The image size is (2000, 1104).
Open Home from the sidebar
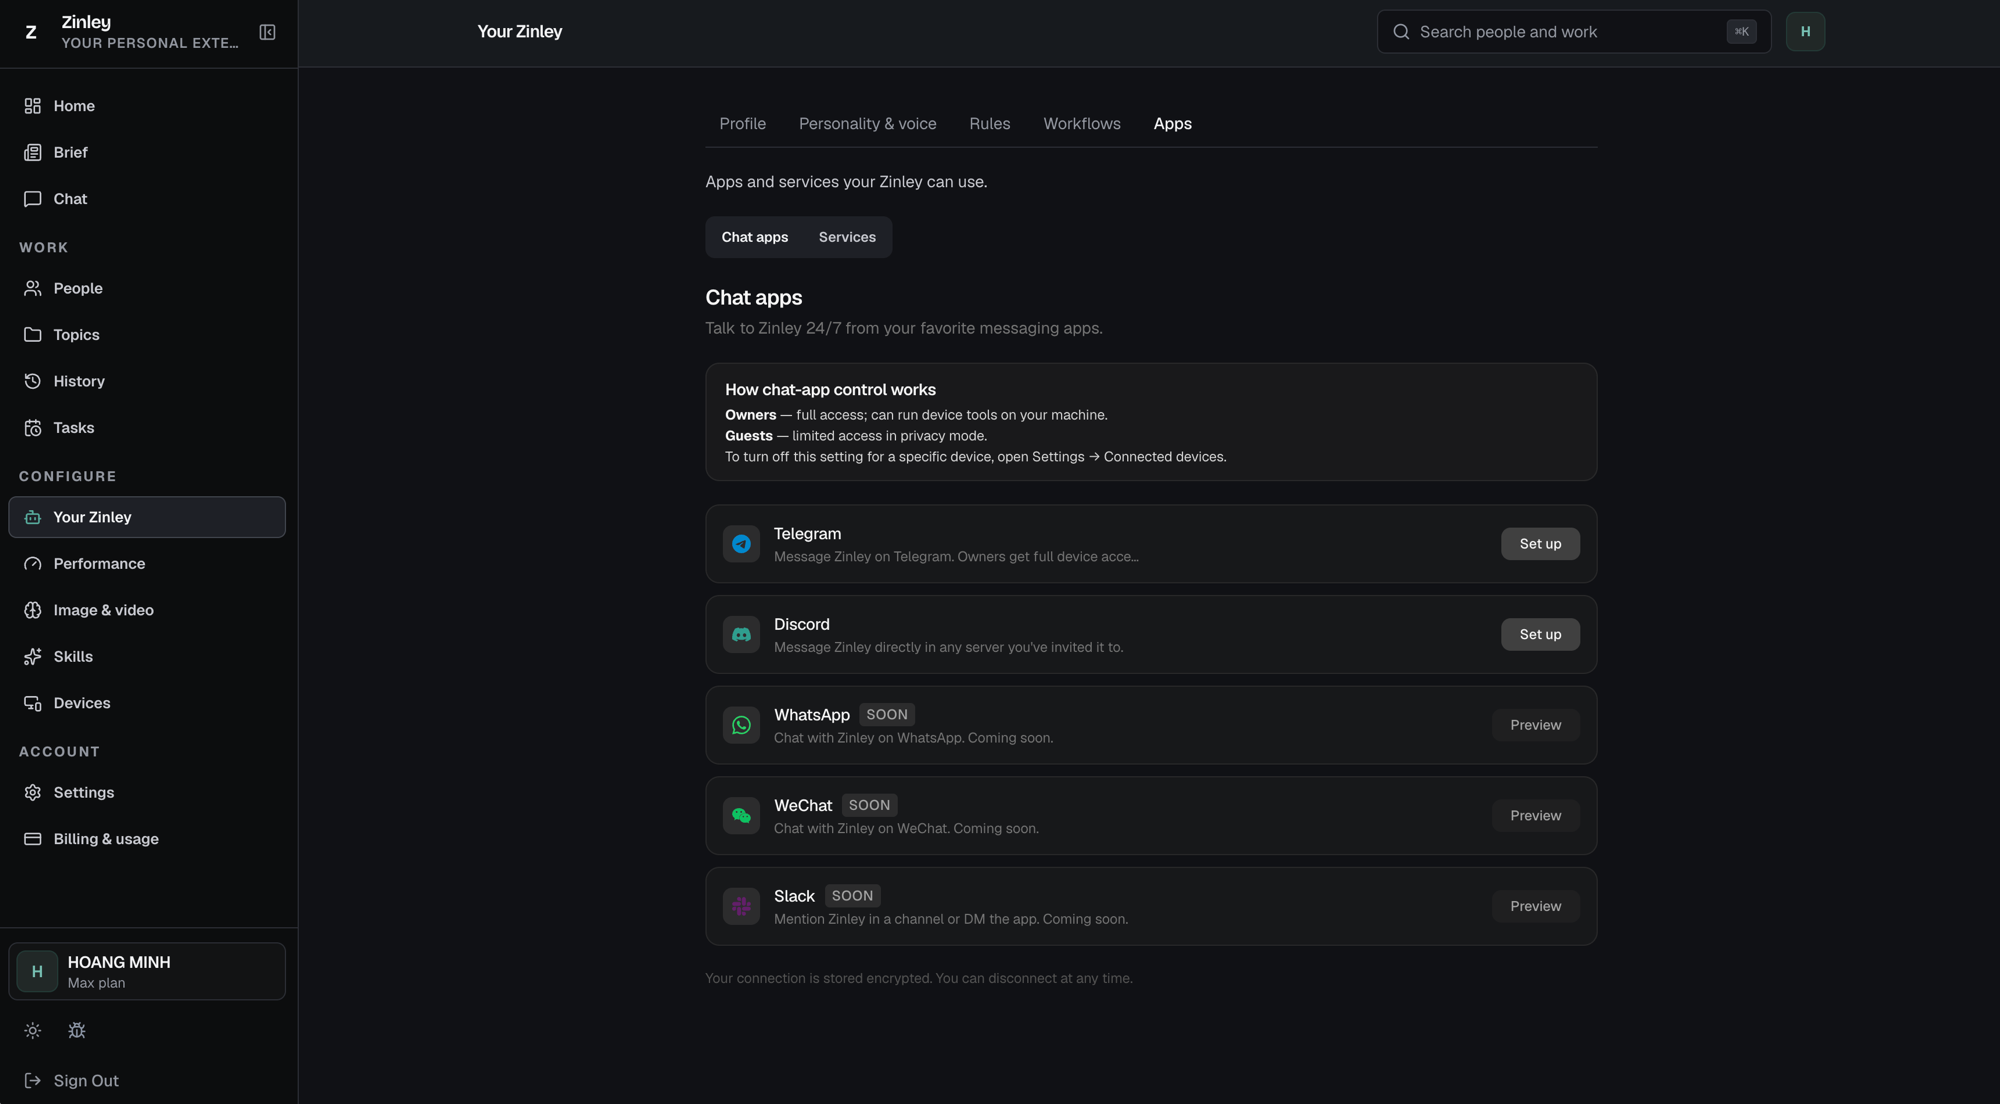click(x=147, y=106)
